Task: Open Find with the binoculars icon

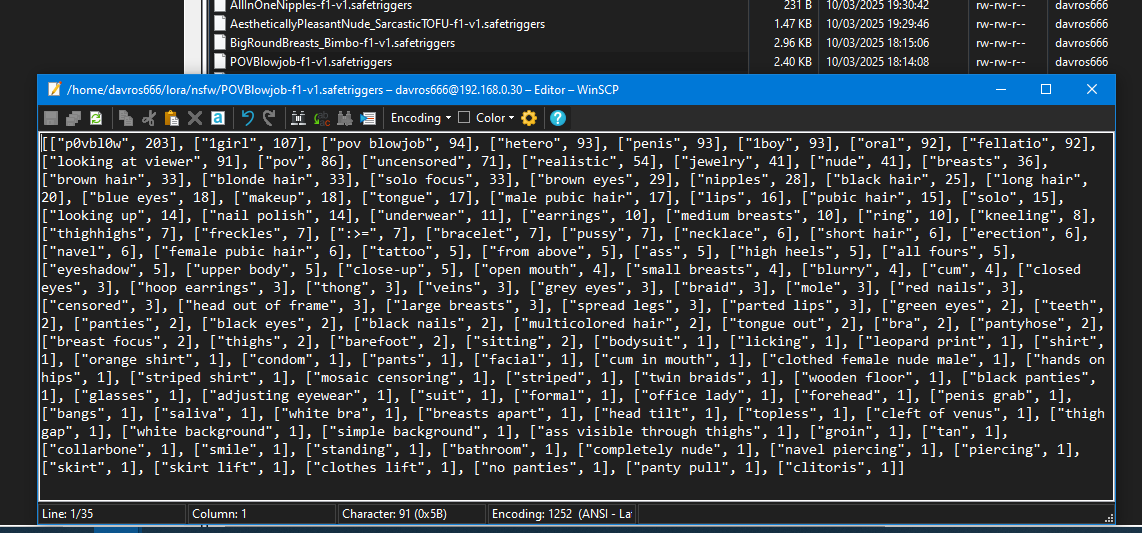Action: click(x=299, y=118)
